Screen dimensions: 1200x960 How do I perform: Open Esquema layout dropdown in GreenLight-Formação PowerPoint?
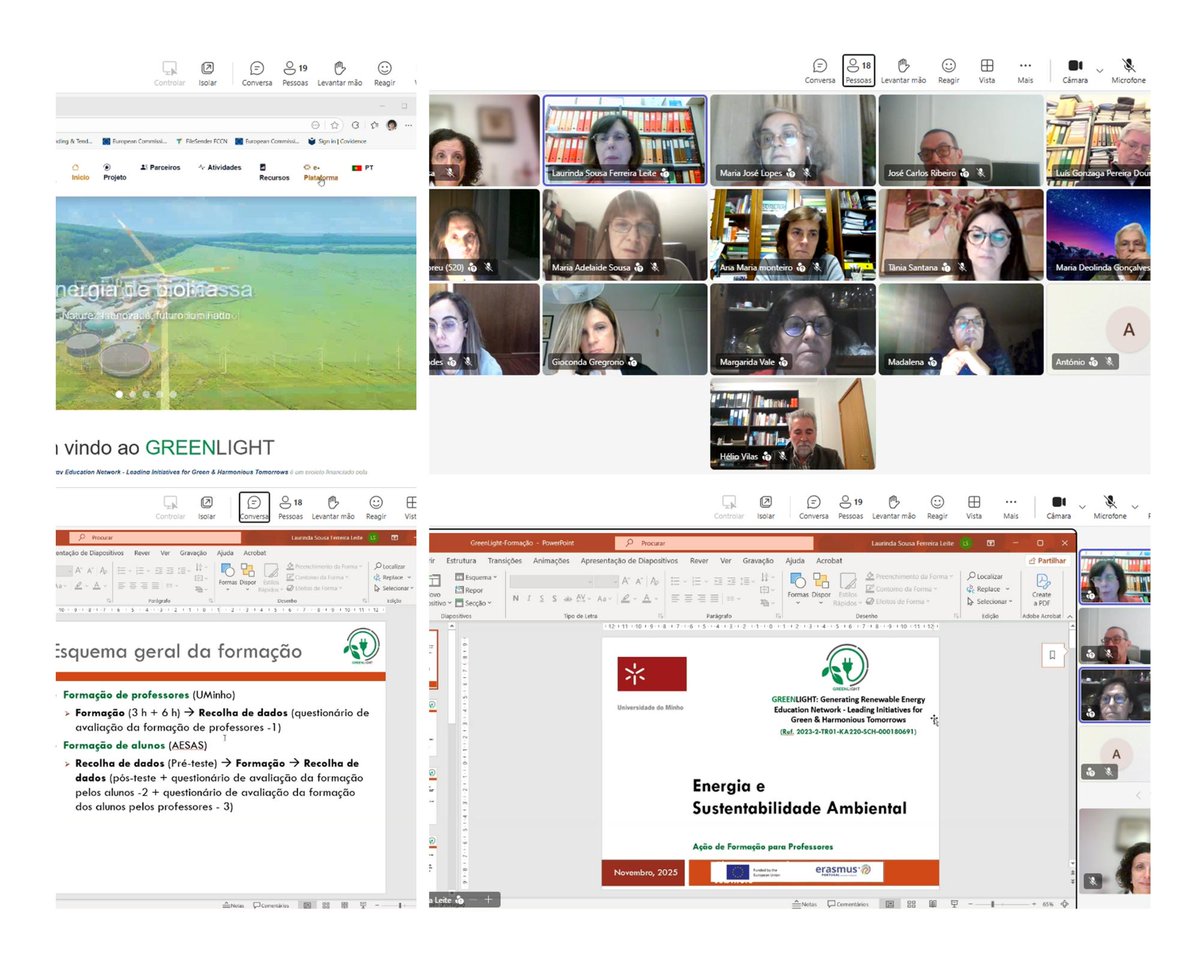coord(475,577)
